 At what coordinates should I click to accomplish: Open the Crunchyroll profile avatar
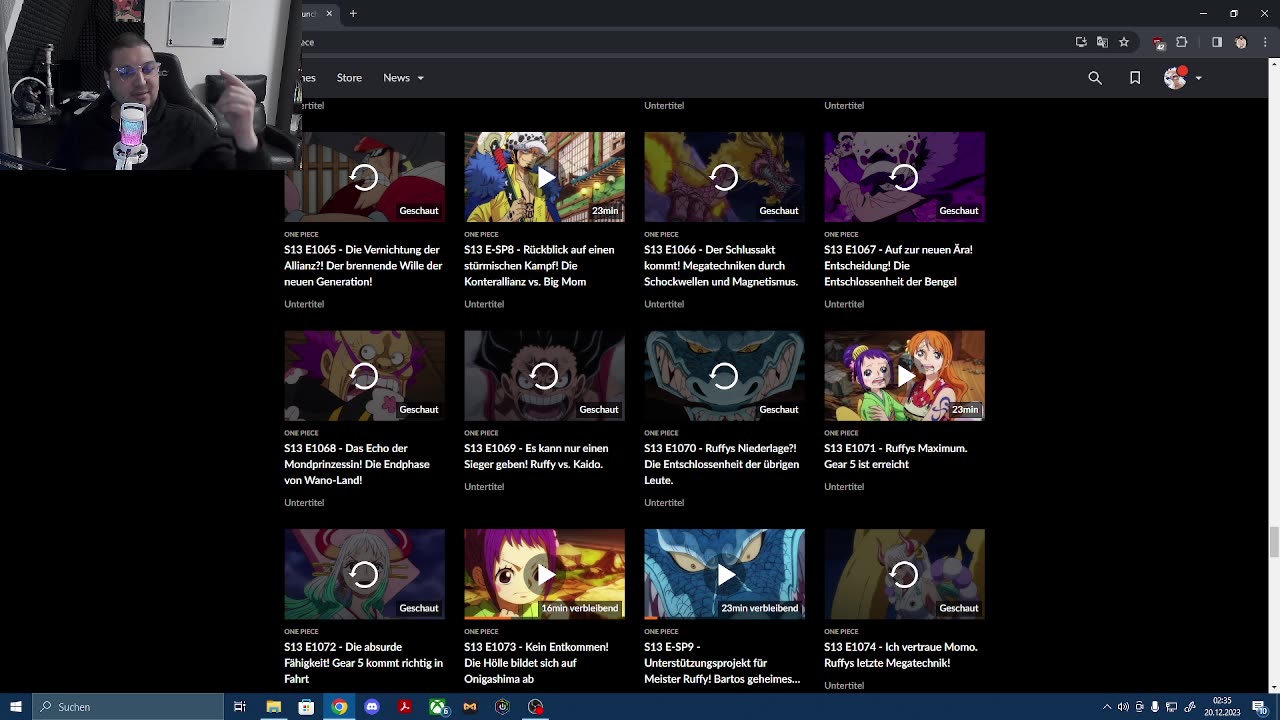point(1176,78)
